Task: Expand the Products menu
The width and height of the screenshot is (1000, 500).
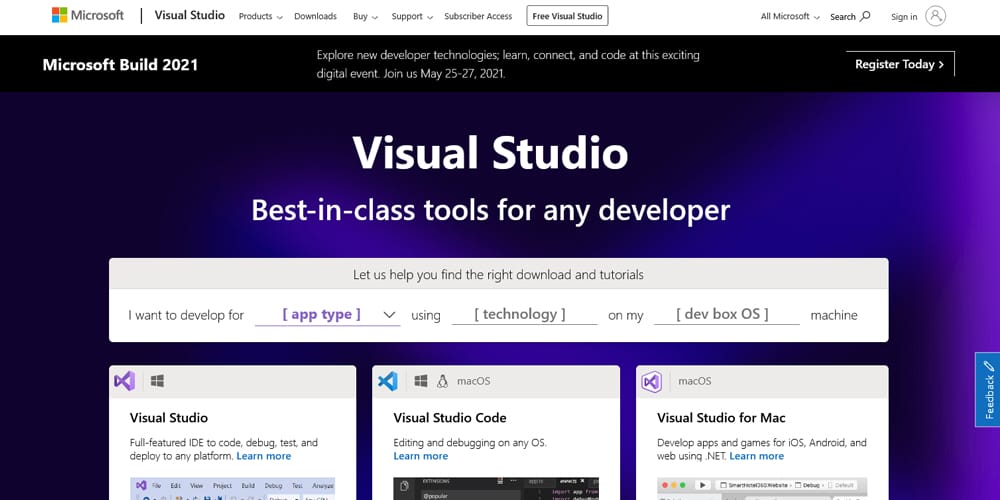Action: pos(260,17)
